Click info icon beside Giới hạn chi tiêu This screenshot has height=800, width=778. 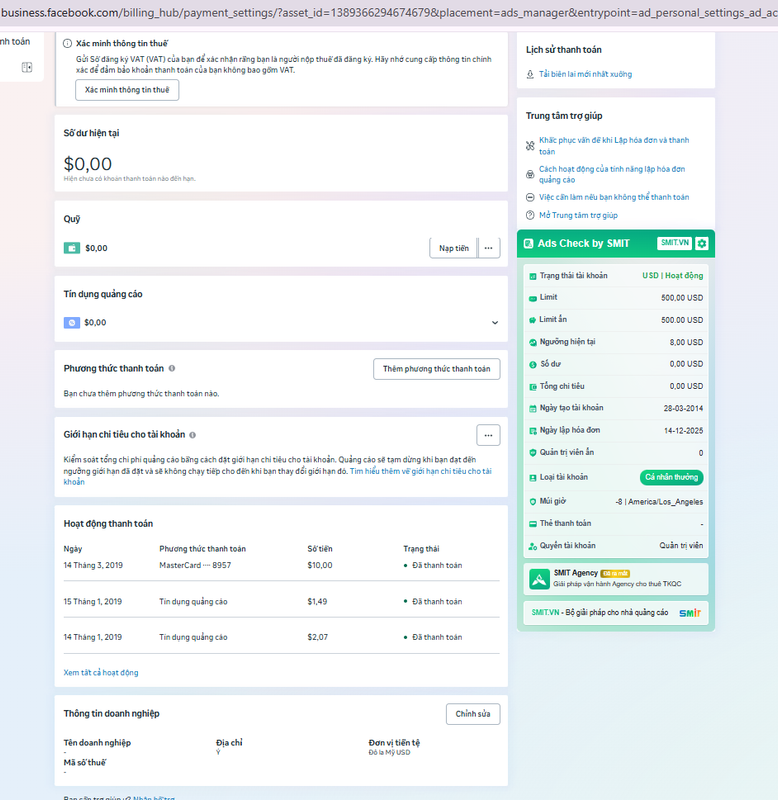(x=192, y=435)
